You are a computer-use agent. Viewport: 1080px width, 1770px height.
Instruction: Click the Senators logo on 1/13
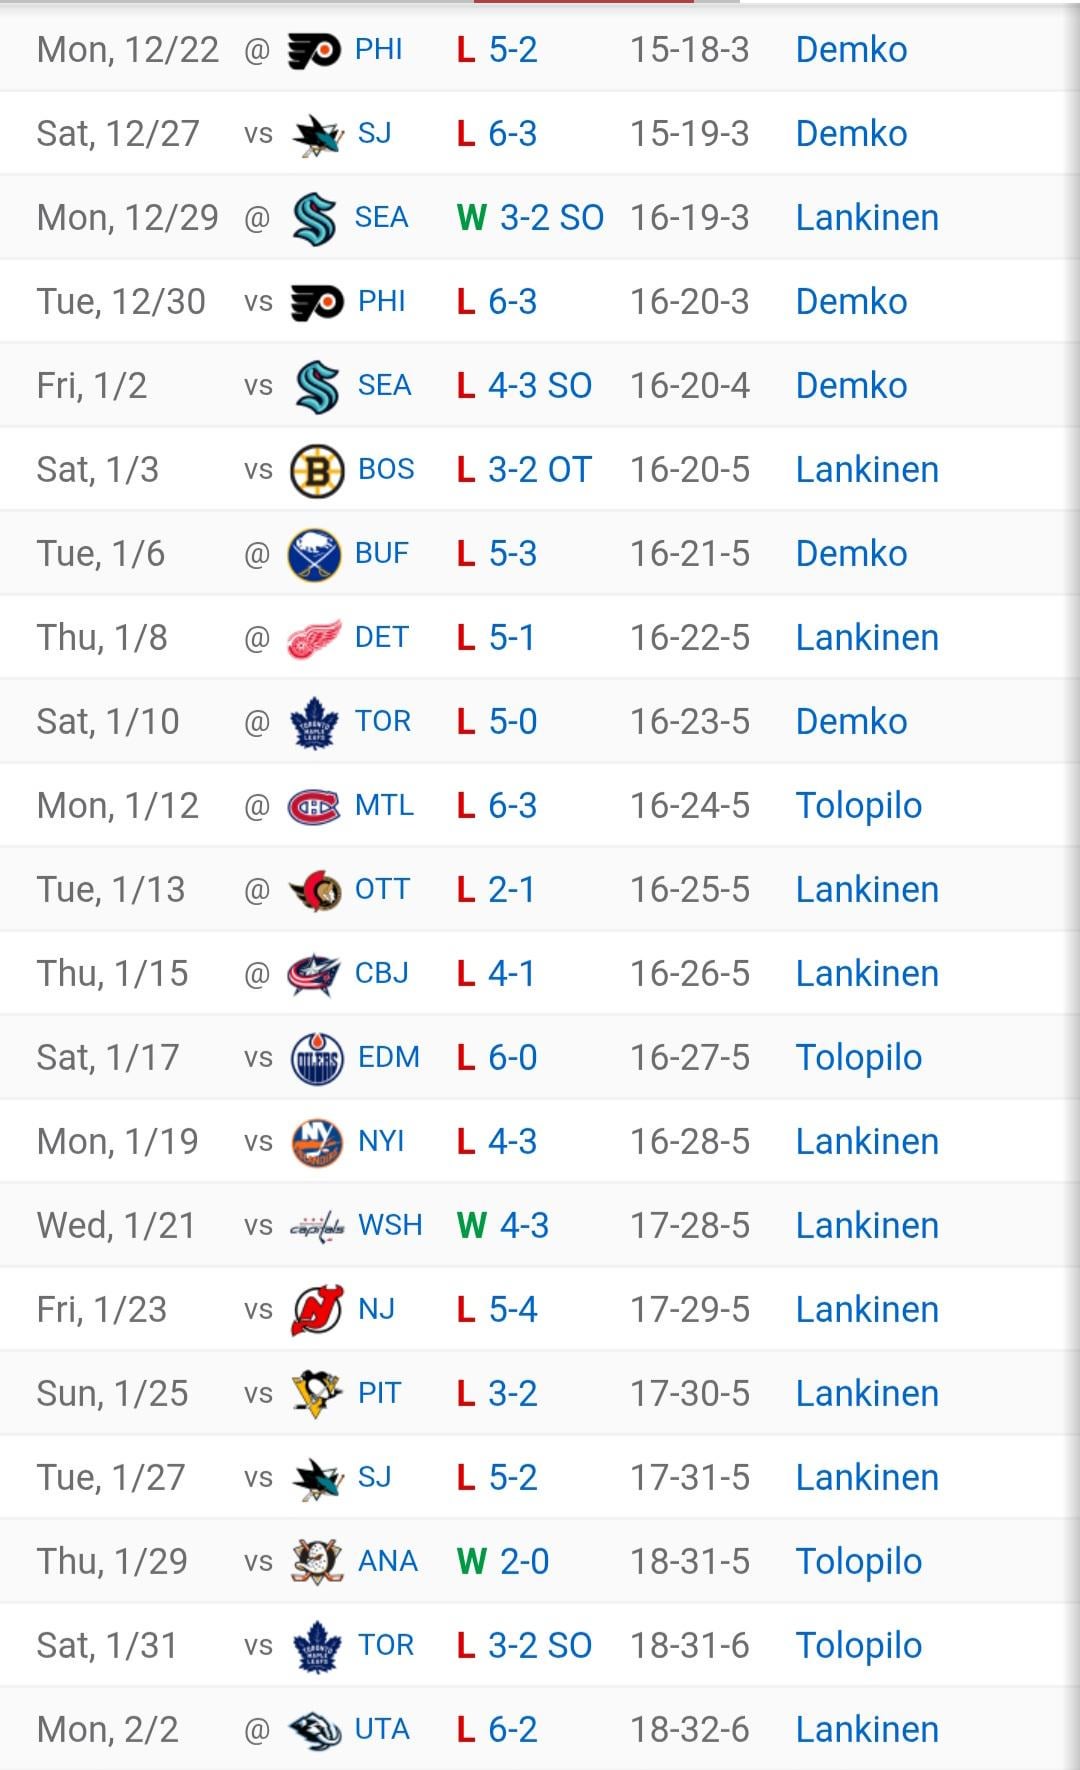[314, 890]
